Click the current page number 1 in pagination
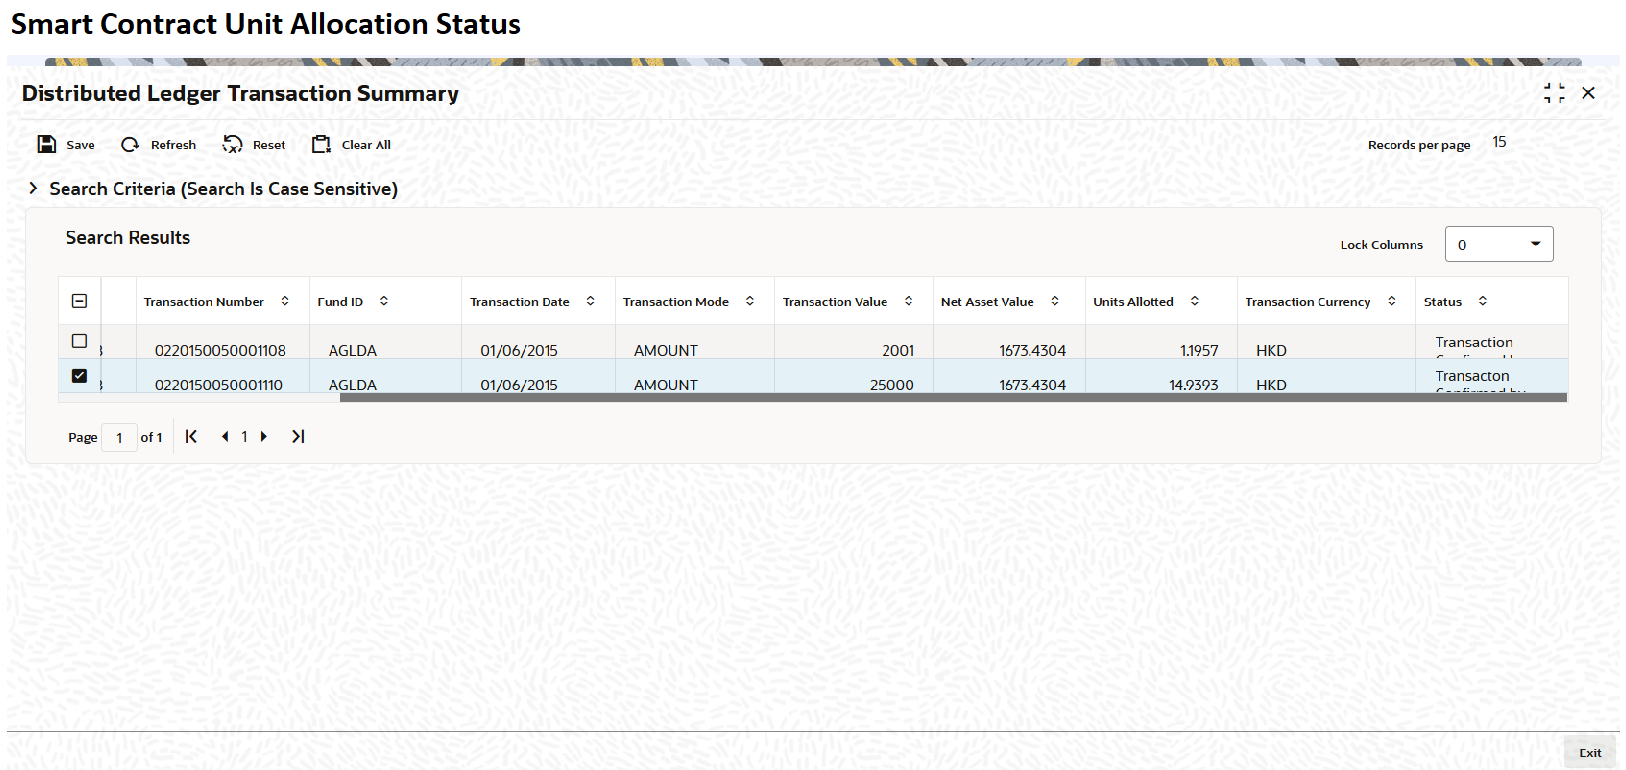1626x770 pixels. point(244,437)
